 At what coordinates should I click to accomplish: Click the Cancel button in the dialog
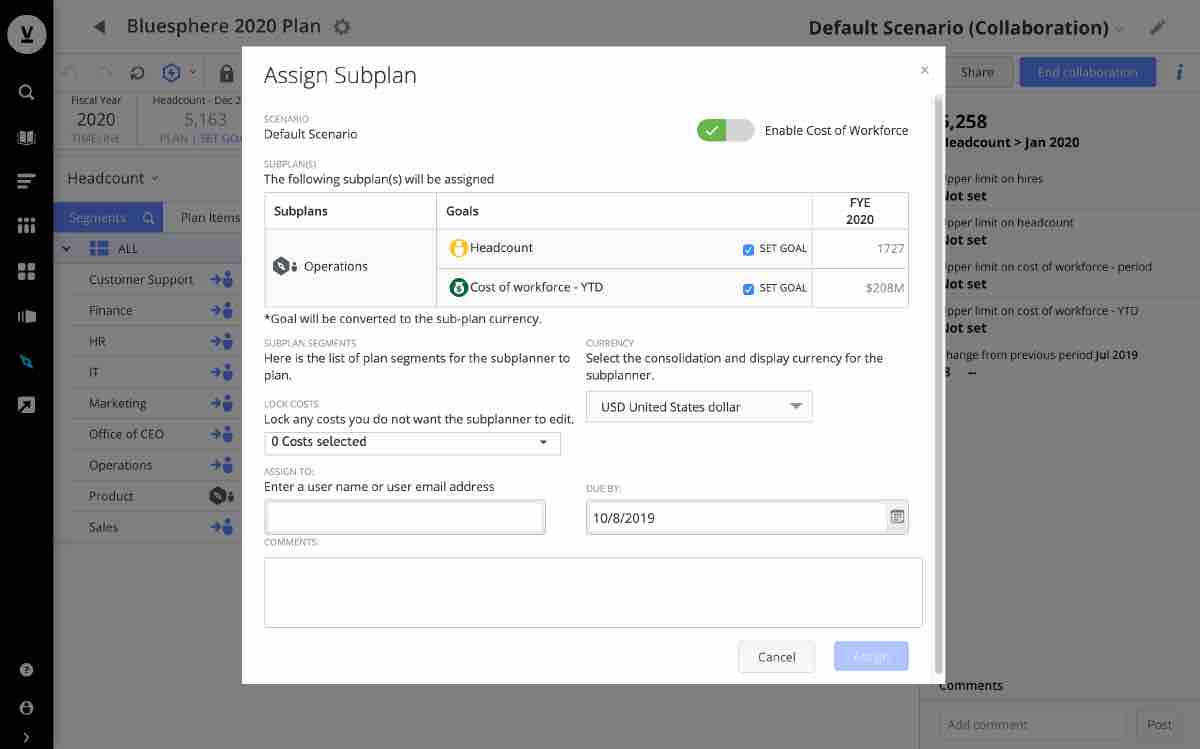pos(776,657)
